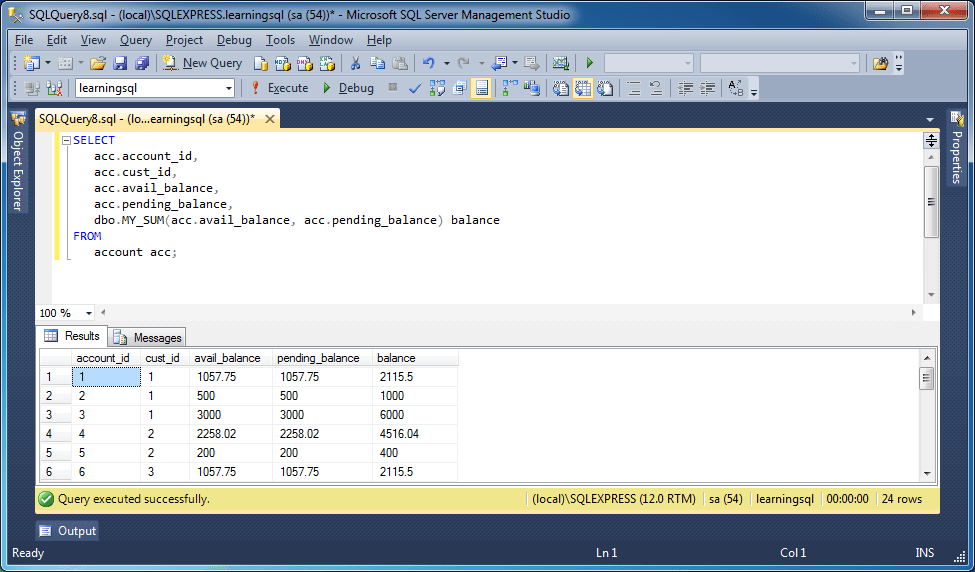Open the Query Options icon
Viewport: 975px width, 572px height.
[x=460, y=88]
